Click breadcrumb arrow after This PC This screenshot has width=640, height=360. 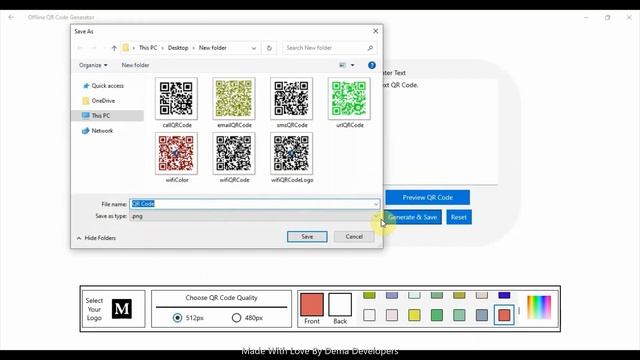point(162,48)
